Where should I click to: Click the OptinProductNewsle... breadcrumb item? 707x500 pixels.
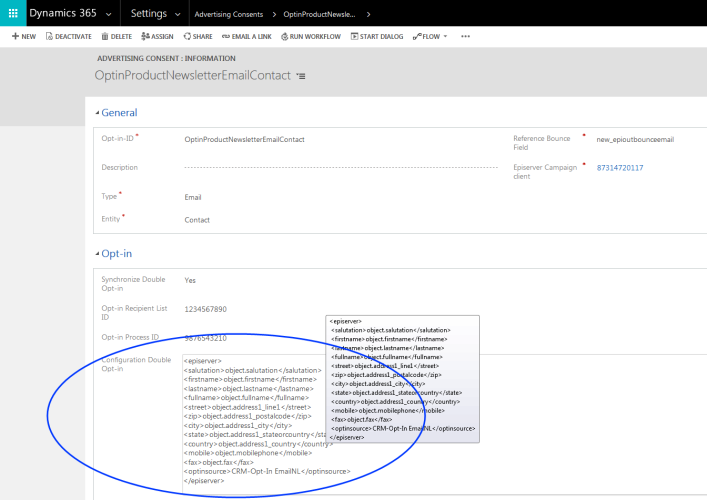pyautogui.click(x=321, y=14)
